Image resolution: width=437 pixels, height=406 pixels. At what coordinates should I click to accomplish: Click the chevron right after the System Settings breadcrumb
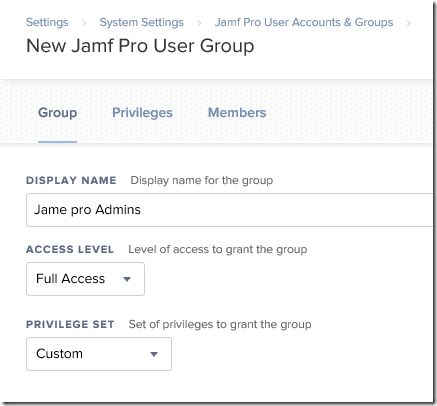(199, 23)
